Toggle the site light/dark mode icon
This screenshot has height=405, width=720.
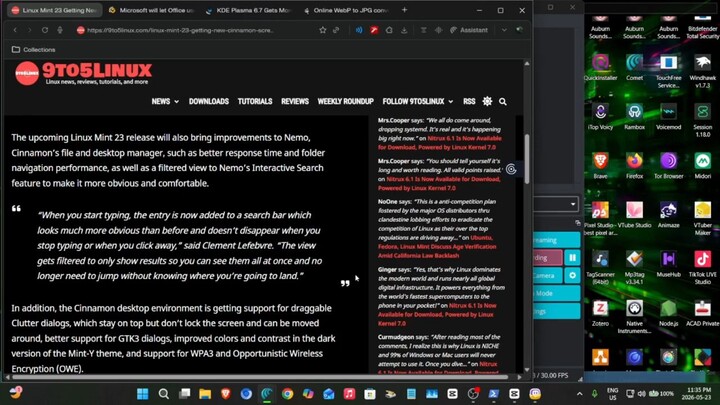click(x=487, y=101)
